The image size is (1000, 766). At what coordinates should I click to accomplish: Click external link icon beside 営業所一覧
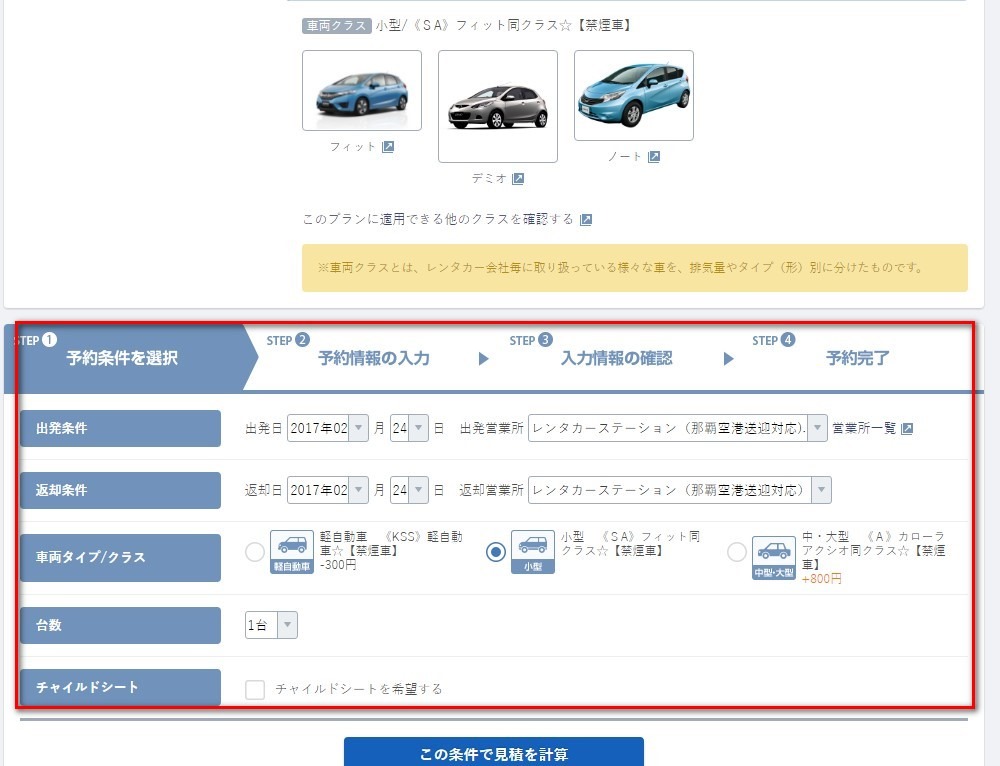click(x=907, y=429)
